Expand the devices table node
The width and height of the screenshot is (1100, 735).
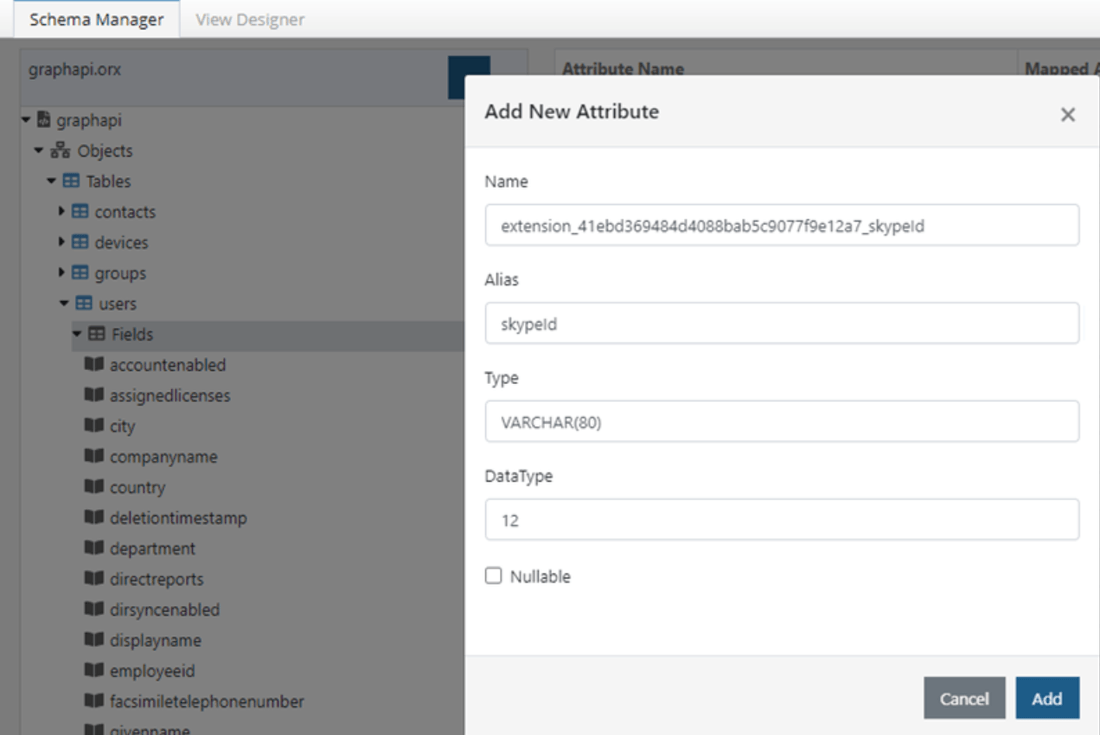point(61,242)
